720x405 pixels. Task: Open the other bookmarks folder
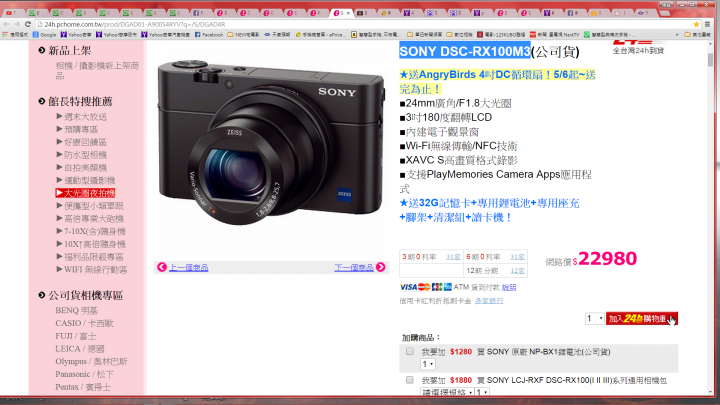click(x=697, y=34)
